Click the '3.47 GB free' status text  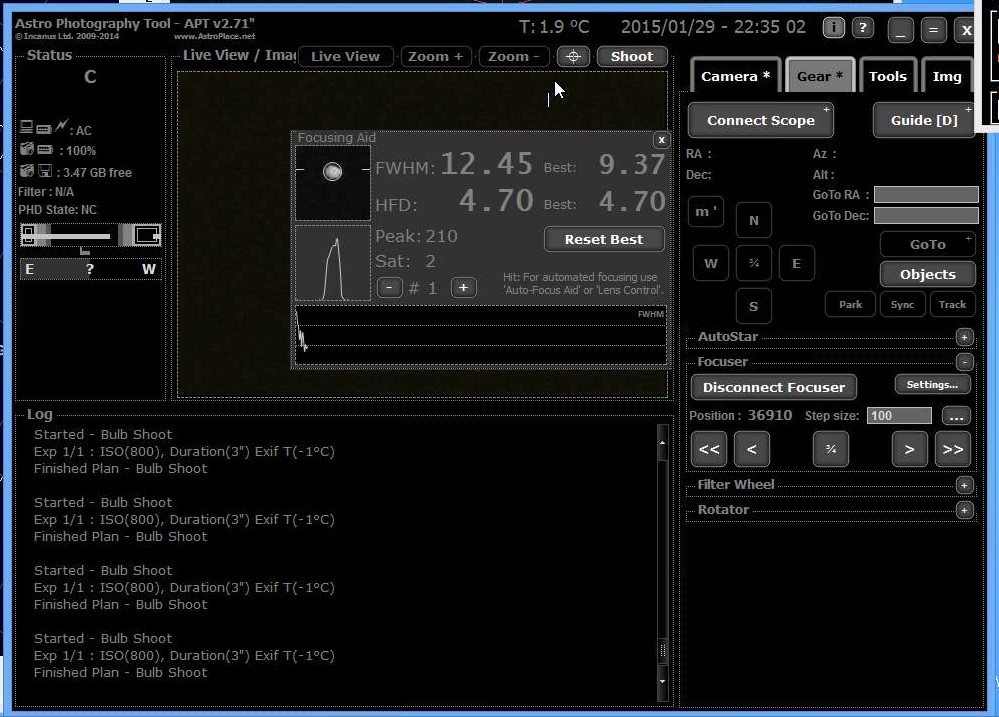[x=97, y=173]
